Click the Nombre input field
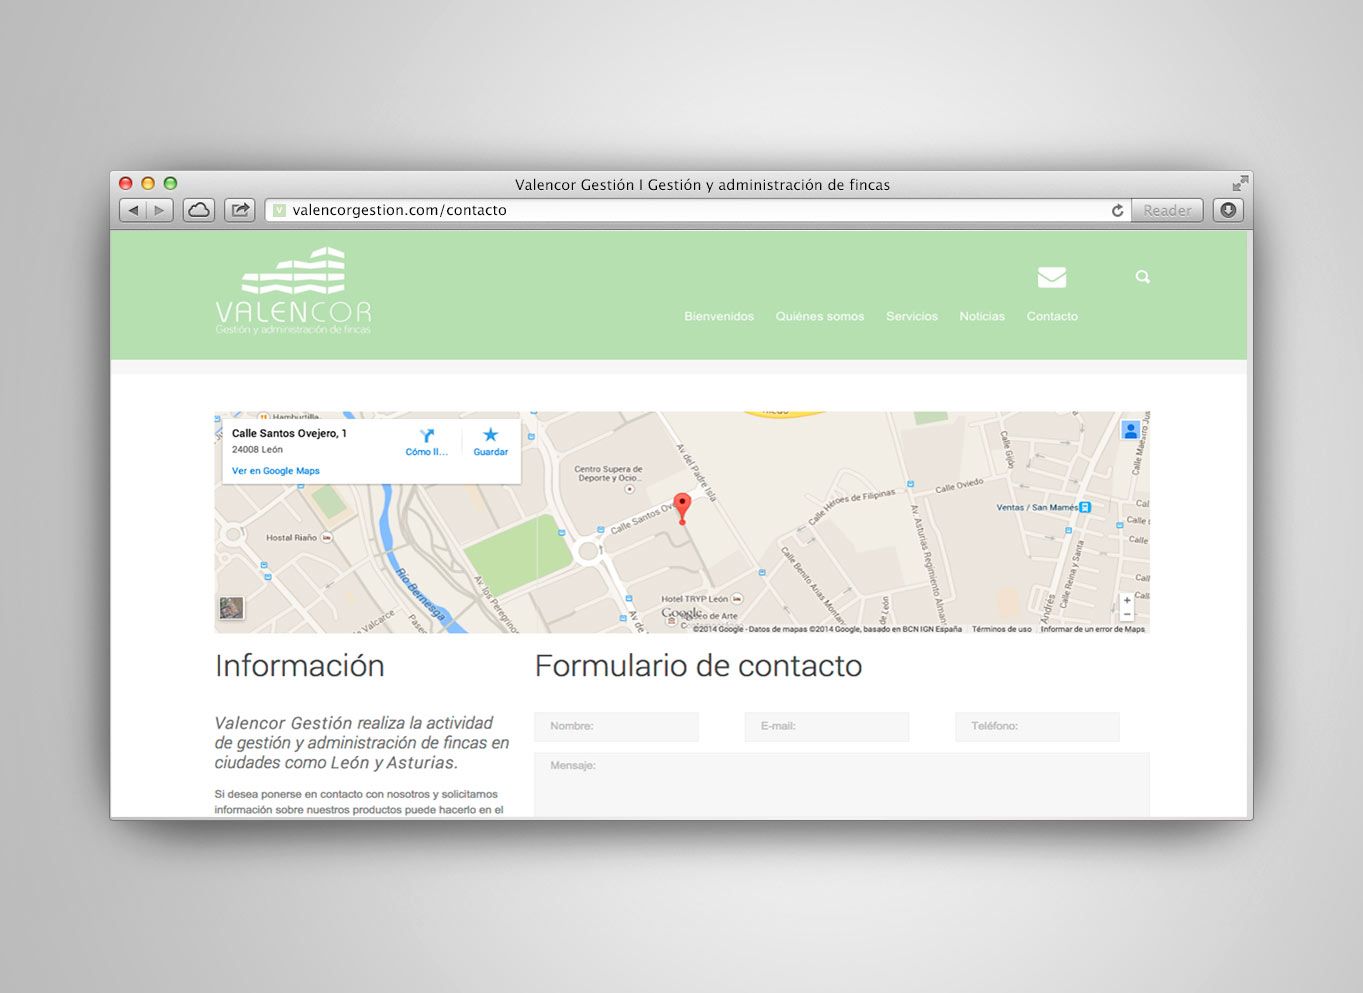 (616, 726)
